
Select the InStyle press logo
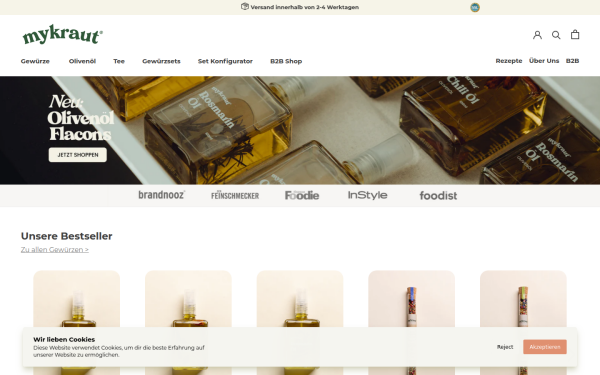pos(367,195)
